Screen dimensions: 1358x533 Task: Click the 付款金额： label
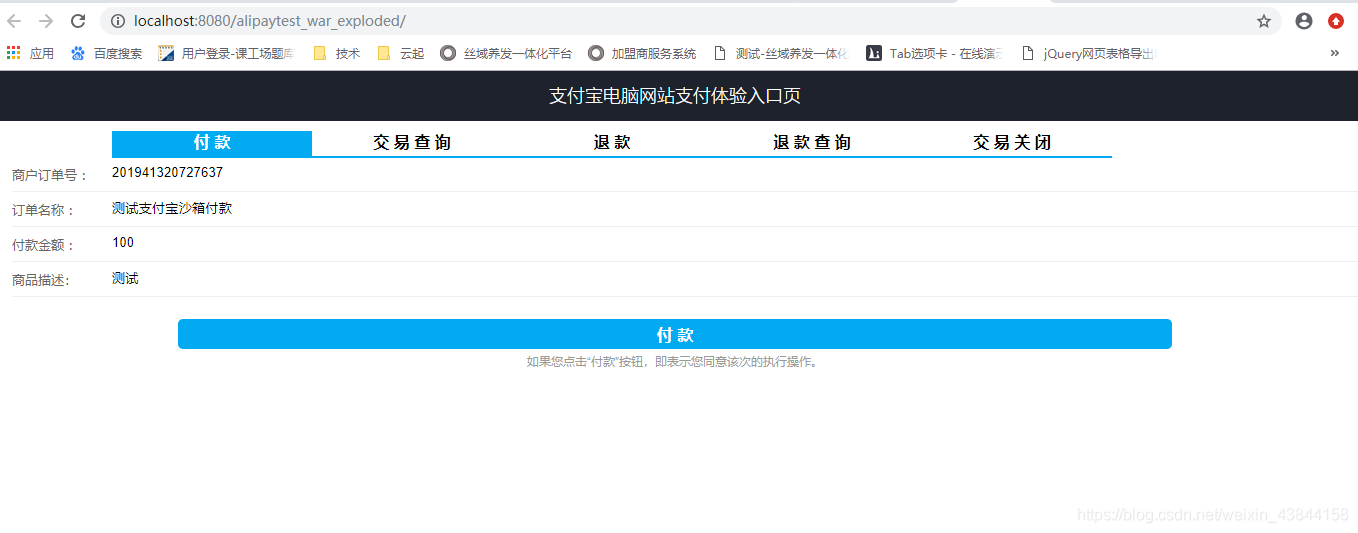(43, 245)
